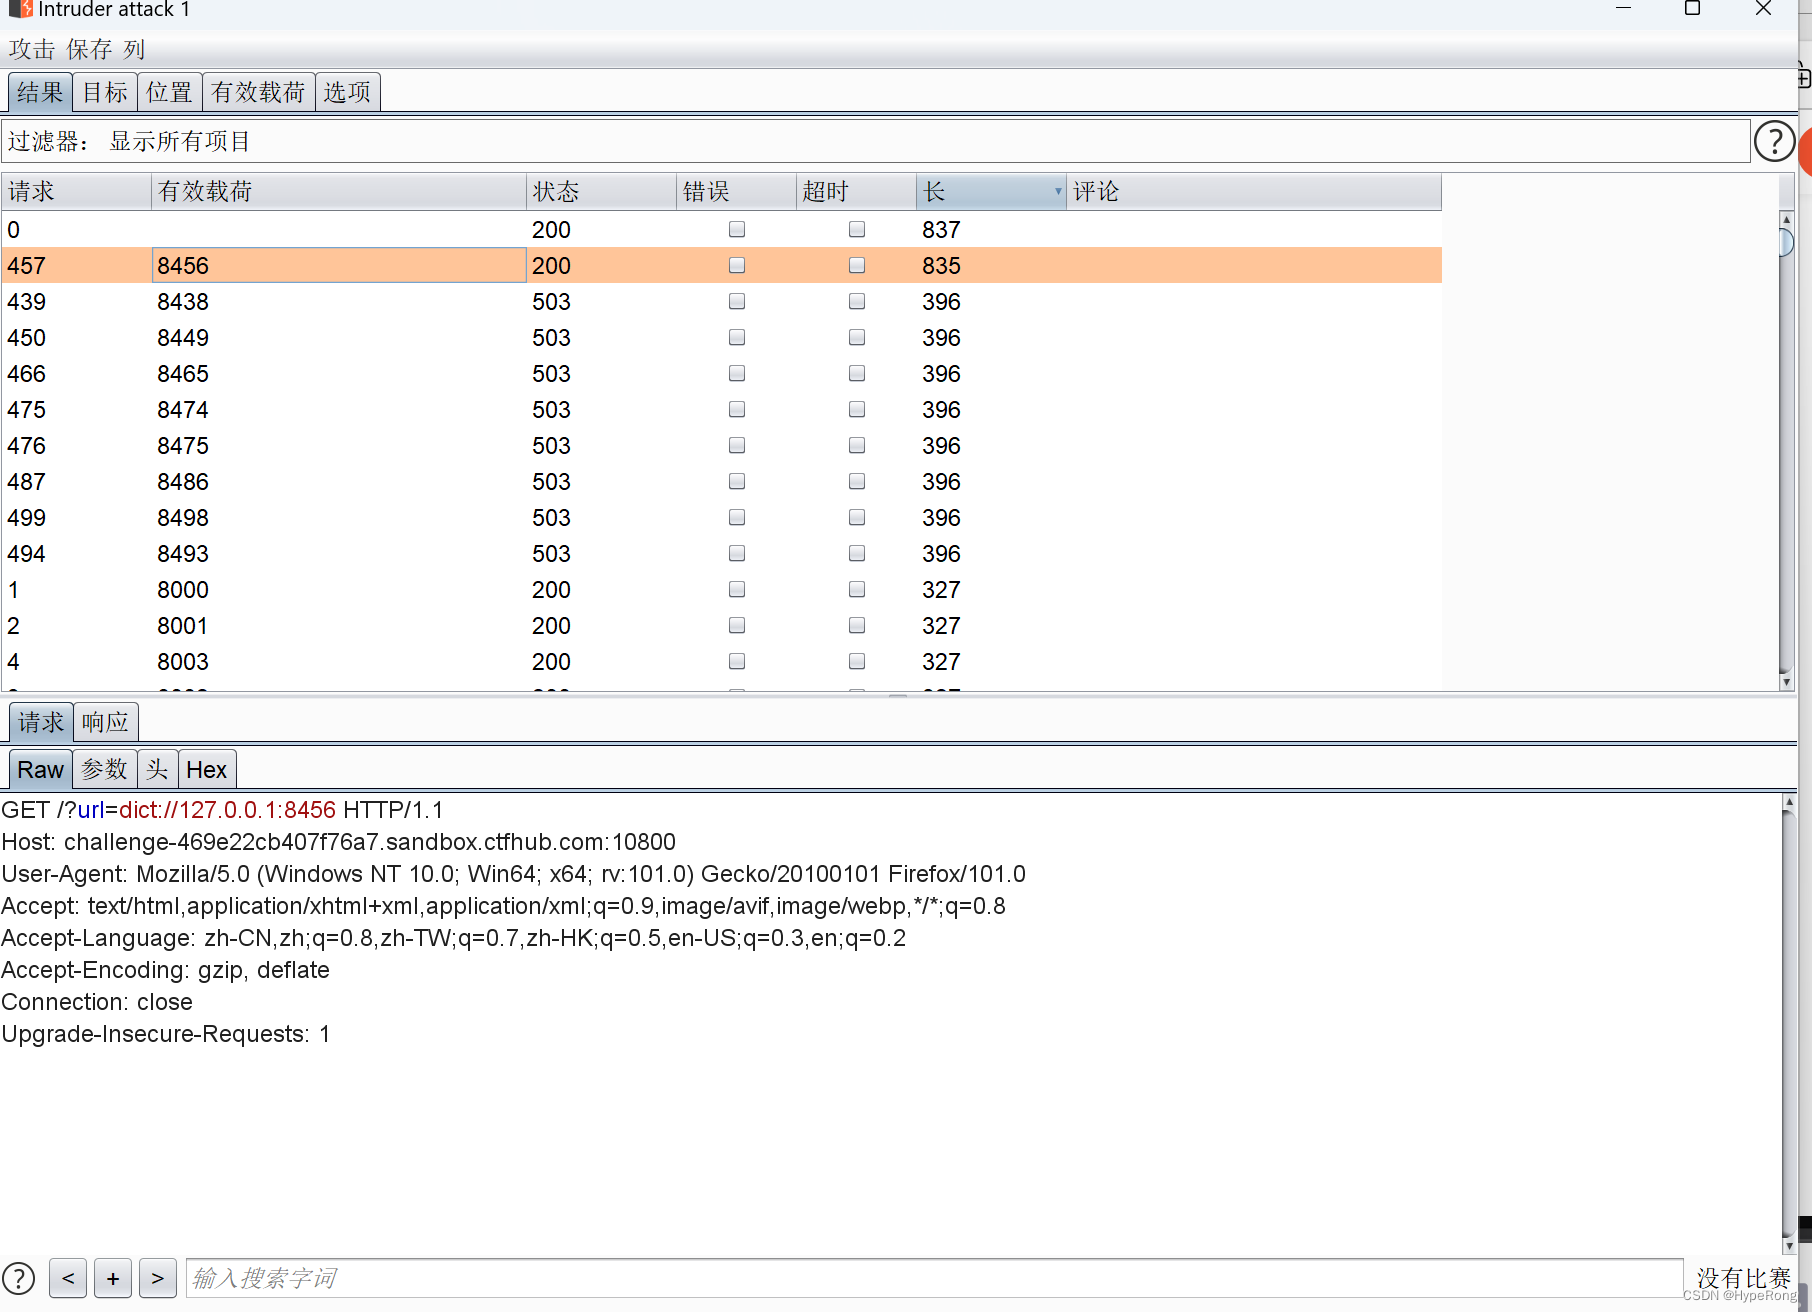Open the 列 menu
This screenshot has width=1812, height=1312.
(x=134, y=49)
